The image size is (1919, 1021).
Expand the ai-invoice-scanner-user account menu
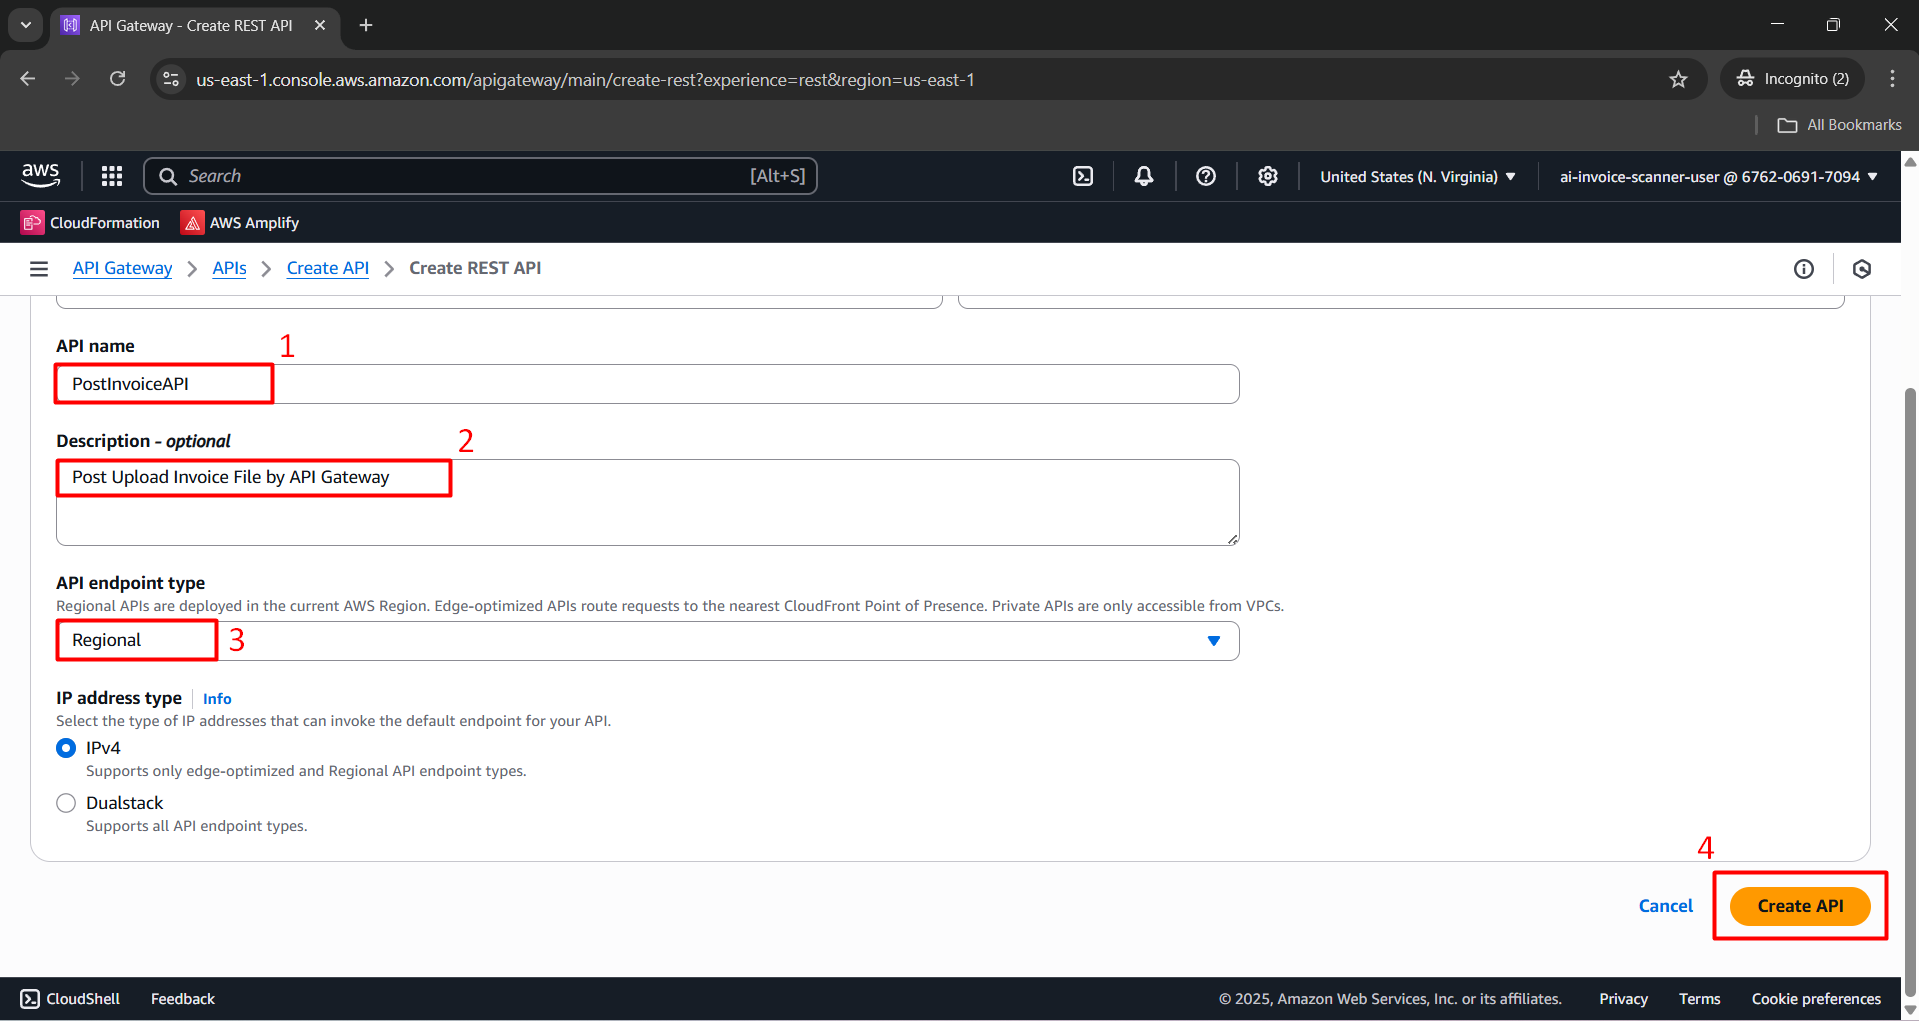tap(1716, 175)
